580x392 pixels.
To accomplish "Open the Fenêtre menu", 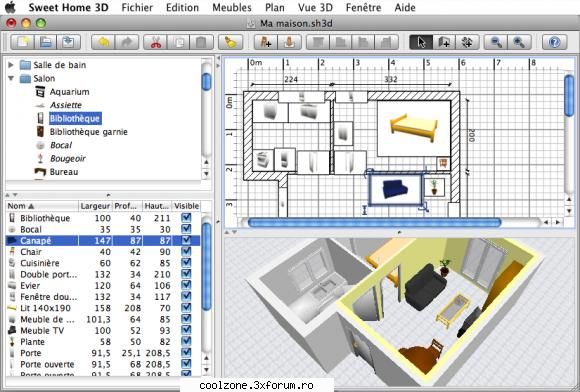I will click(364, 7).
